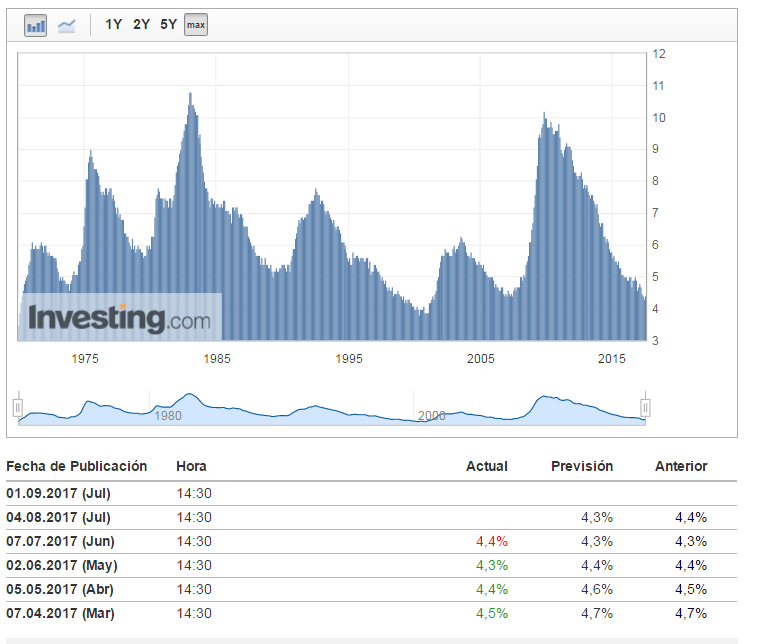Select the 07.07.2017 (Jun) release row
757x644 pixels.
tap(60, 541)
